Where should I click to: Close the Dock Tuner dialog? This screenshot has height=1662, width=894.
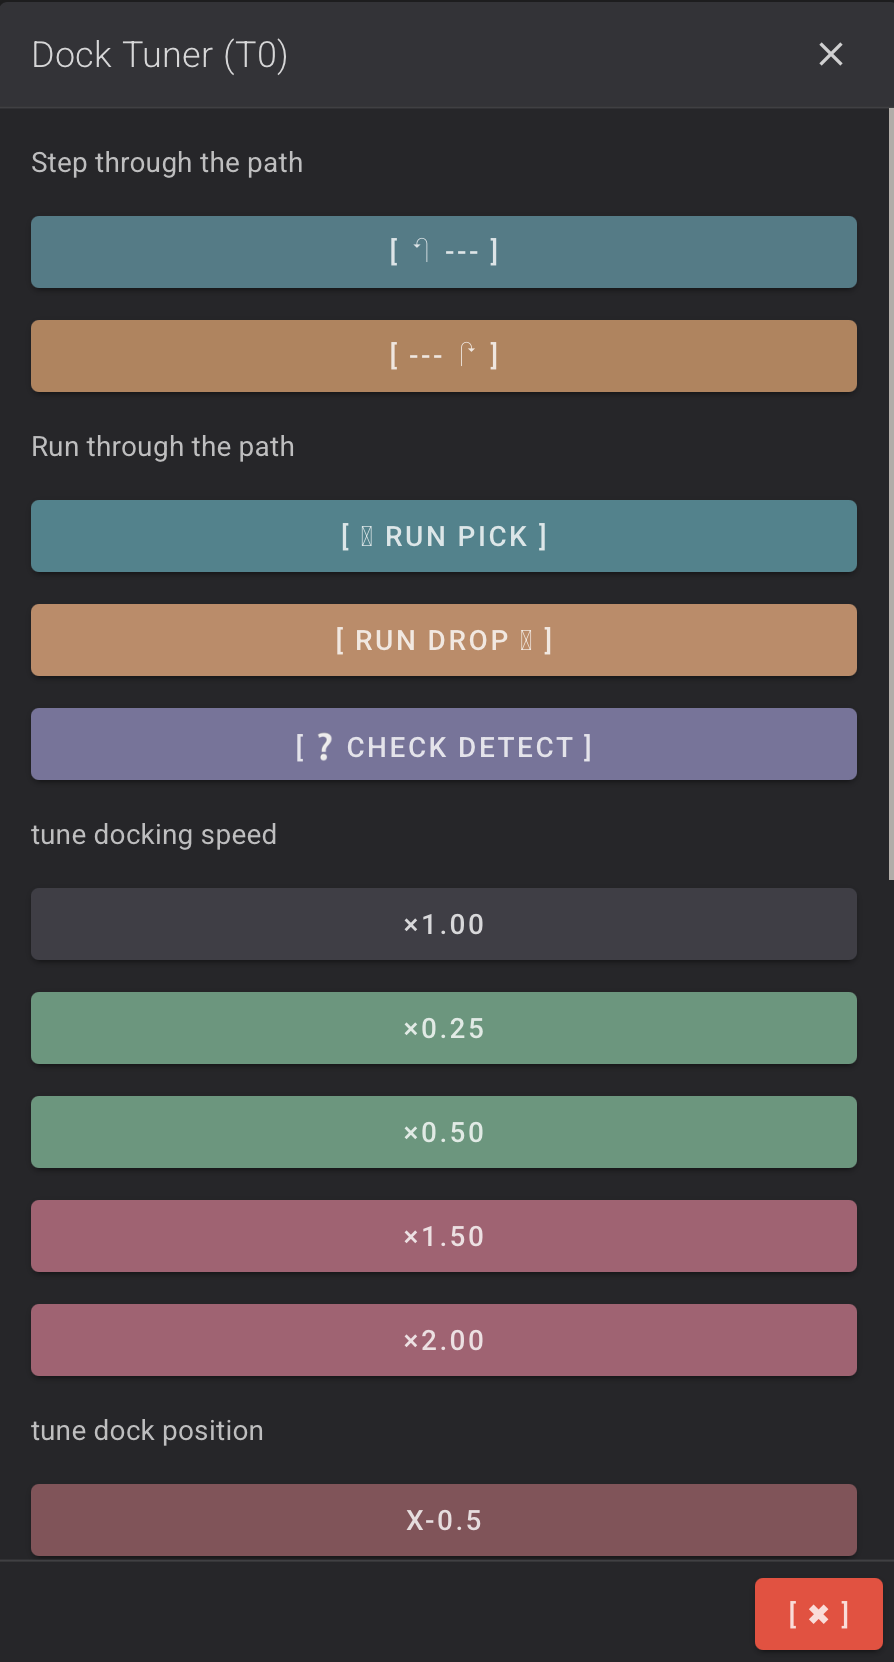click(x=831, y=55)
